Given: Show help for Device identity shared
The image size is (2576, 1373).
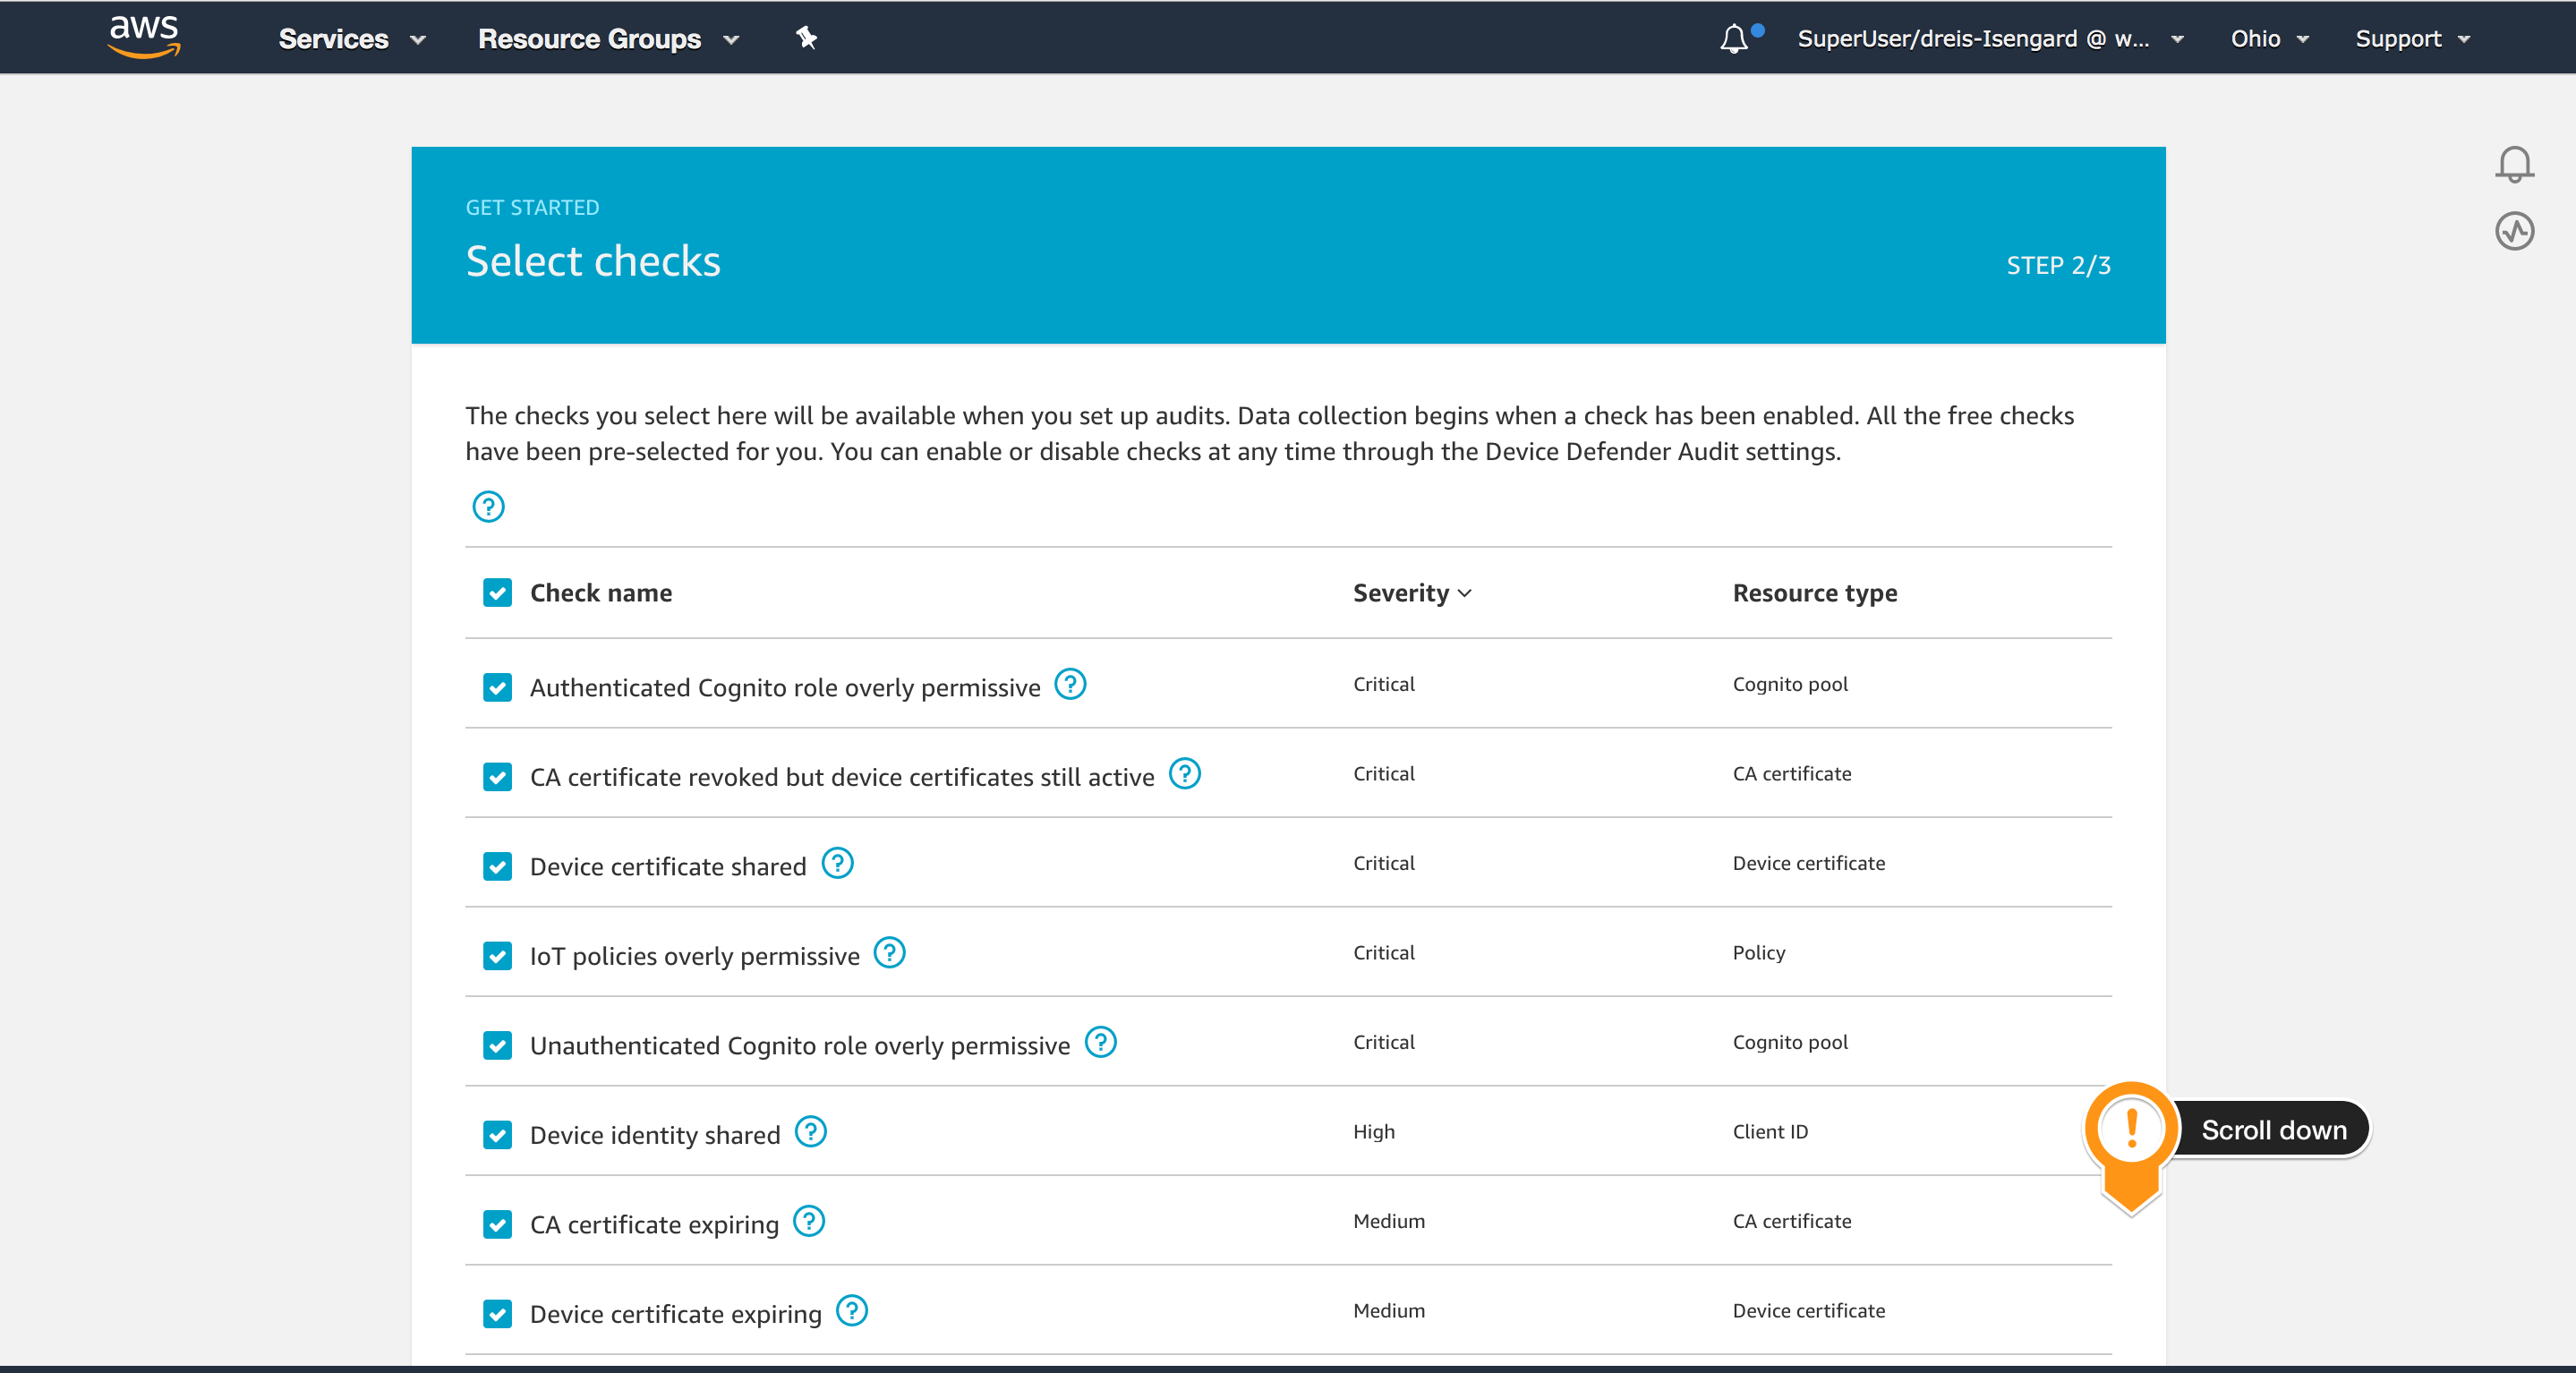Looking at the screenshot, I should coord(810,1131).
